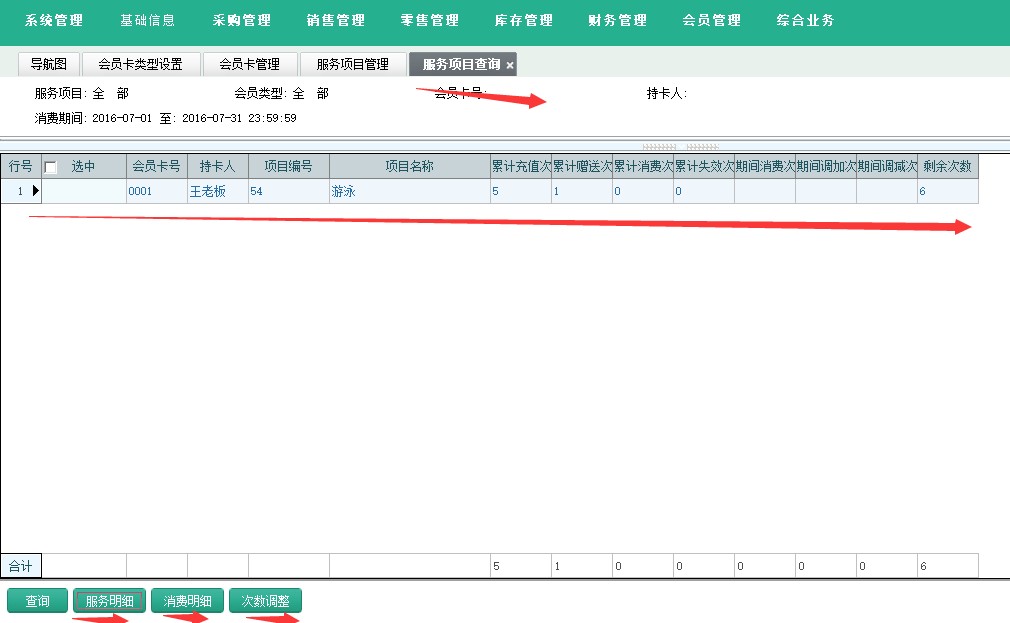This screenshot has width=1010, height=623.
Task: Select the 服务项目查询 tab
Action: click(461, 64)
